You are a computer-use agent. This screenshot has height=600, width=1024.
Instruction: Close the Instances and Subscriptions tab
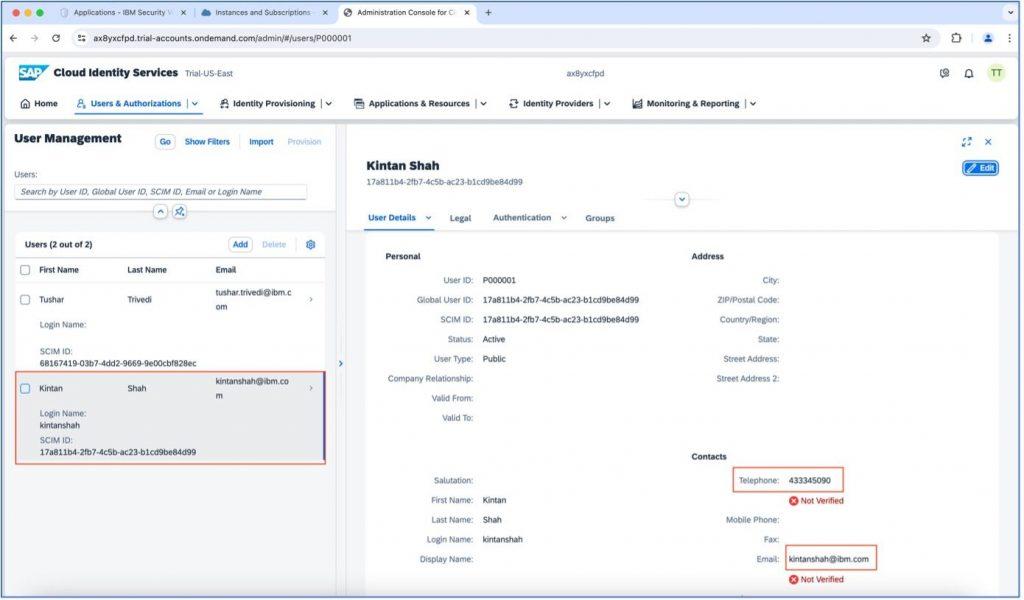pyautogui.click(x=325, y=12)
